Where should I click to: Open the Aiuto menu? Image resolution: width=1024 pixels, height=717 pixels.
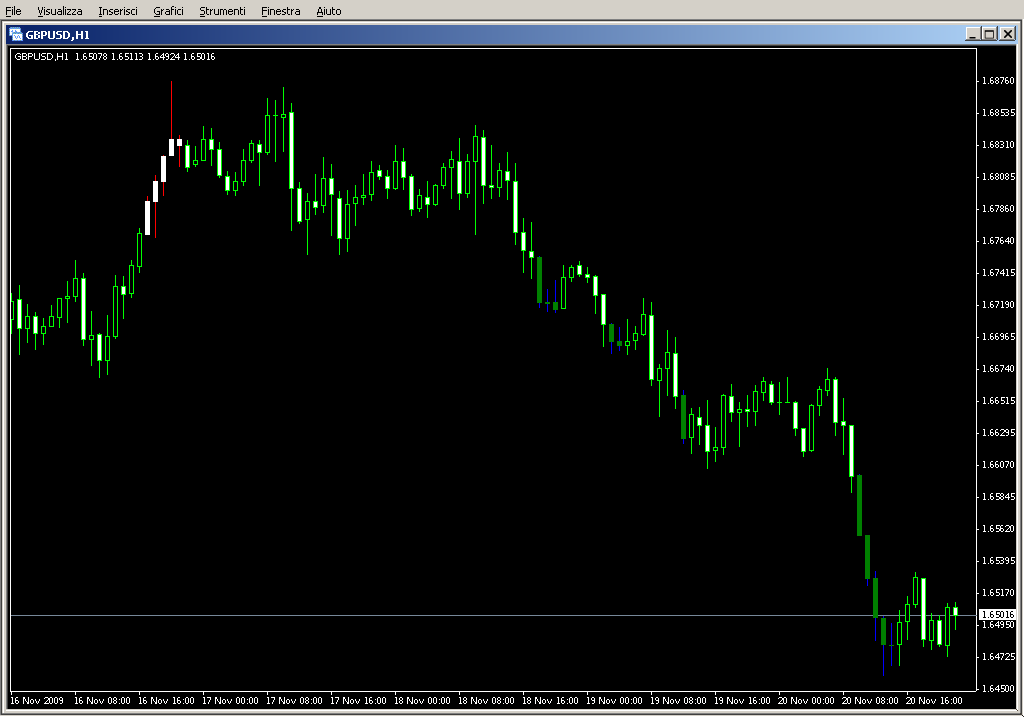point(328,11)
